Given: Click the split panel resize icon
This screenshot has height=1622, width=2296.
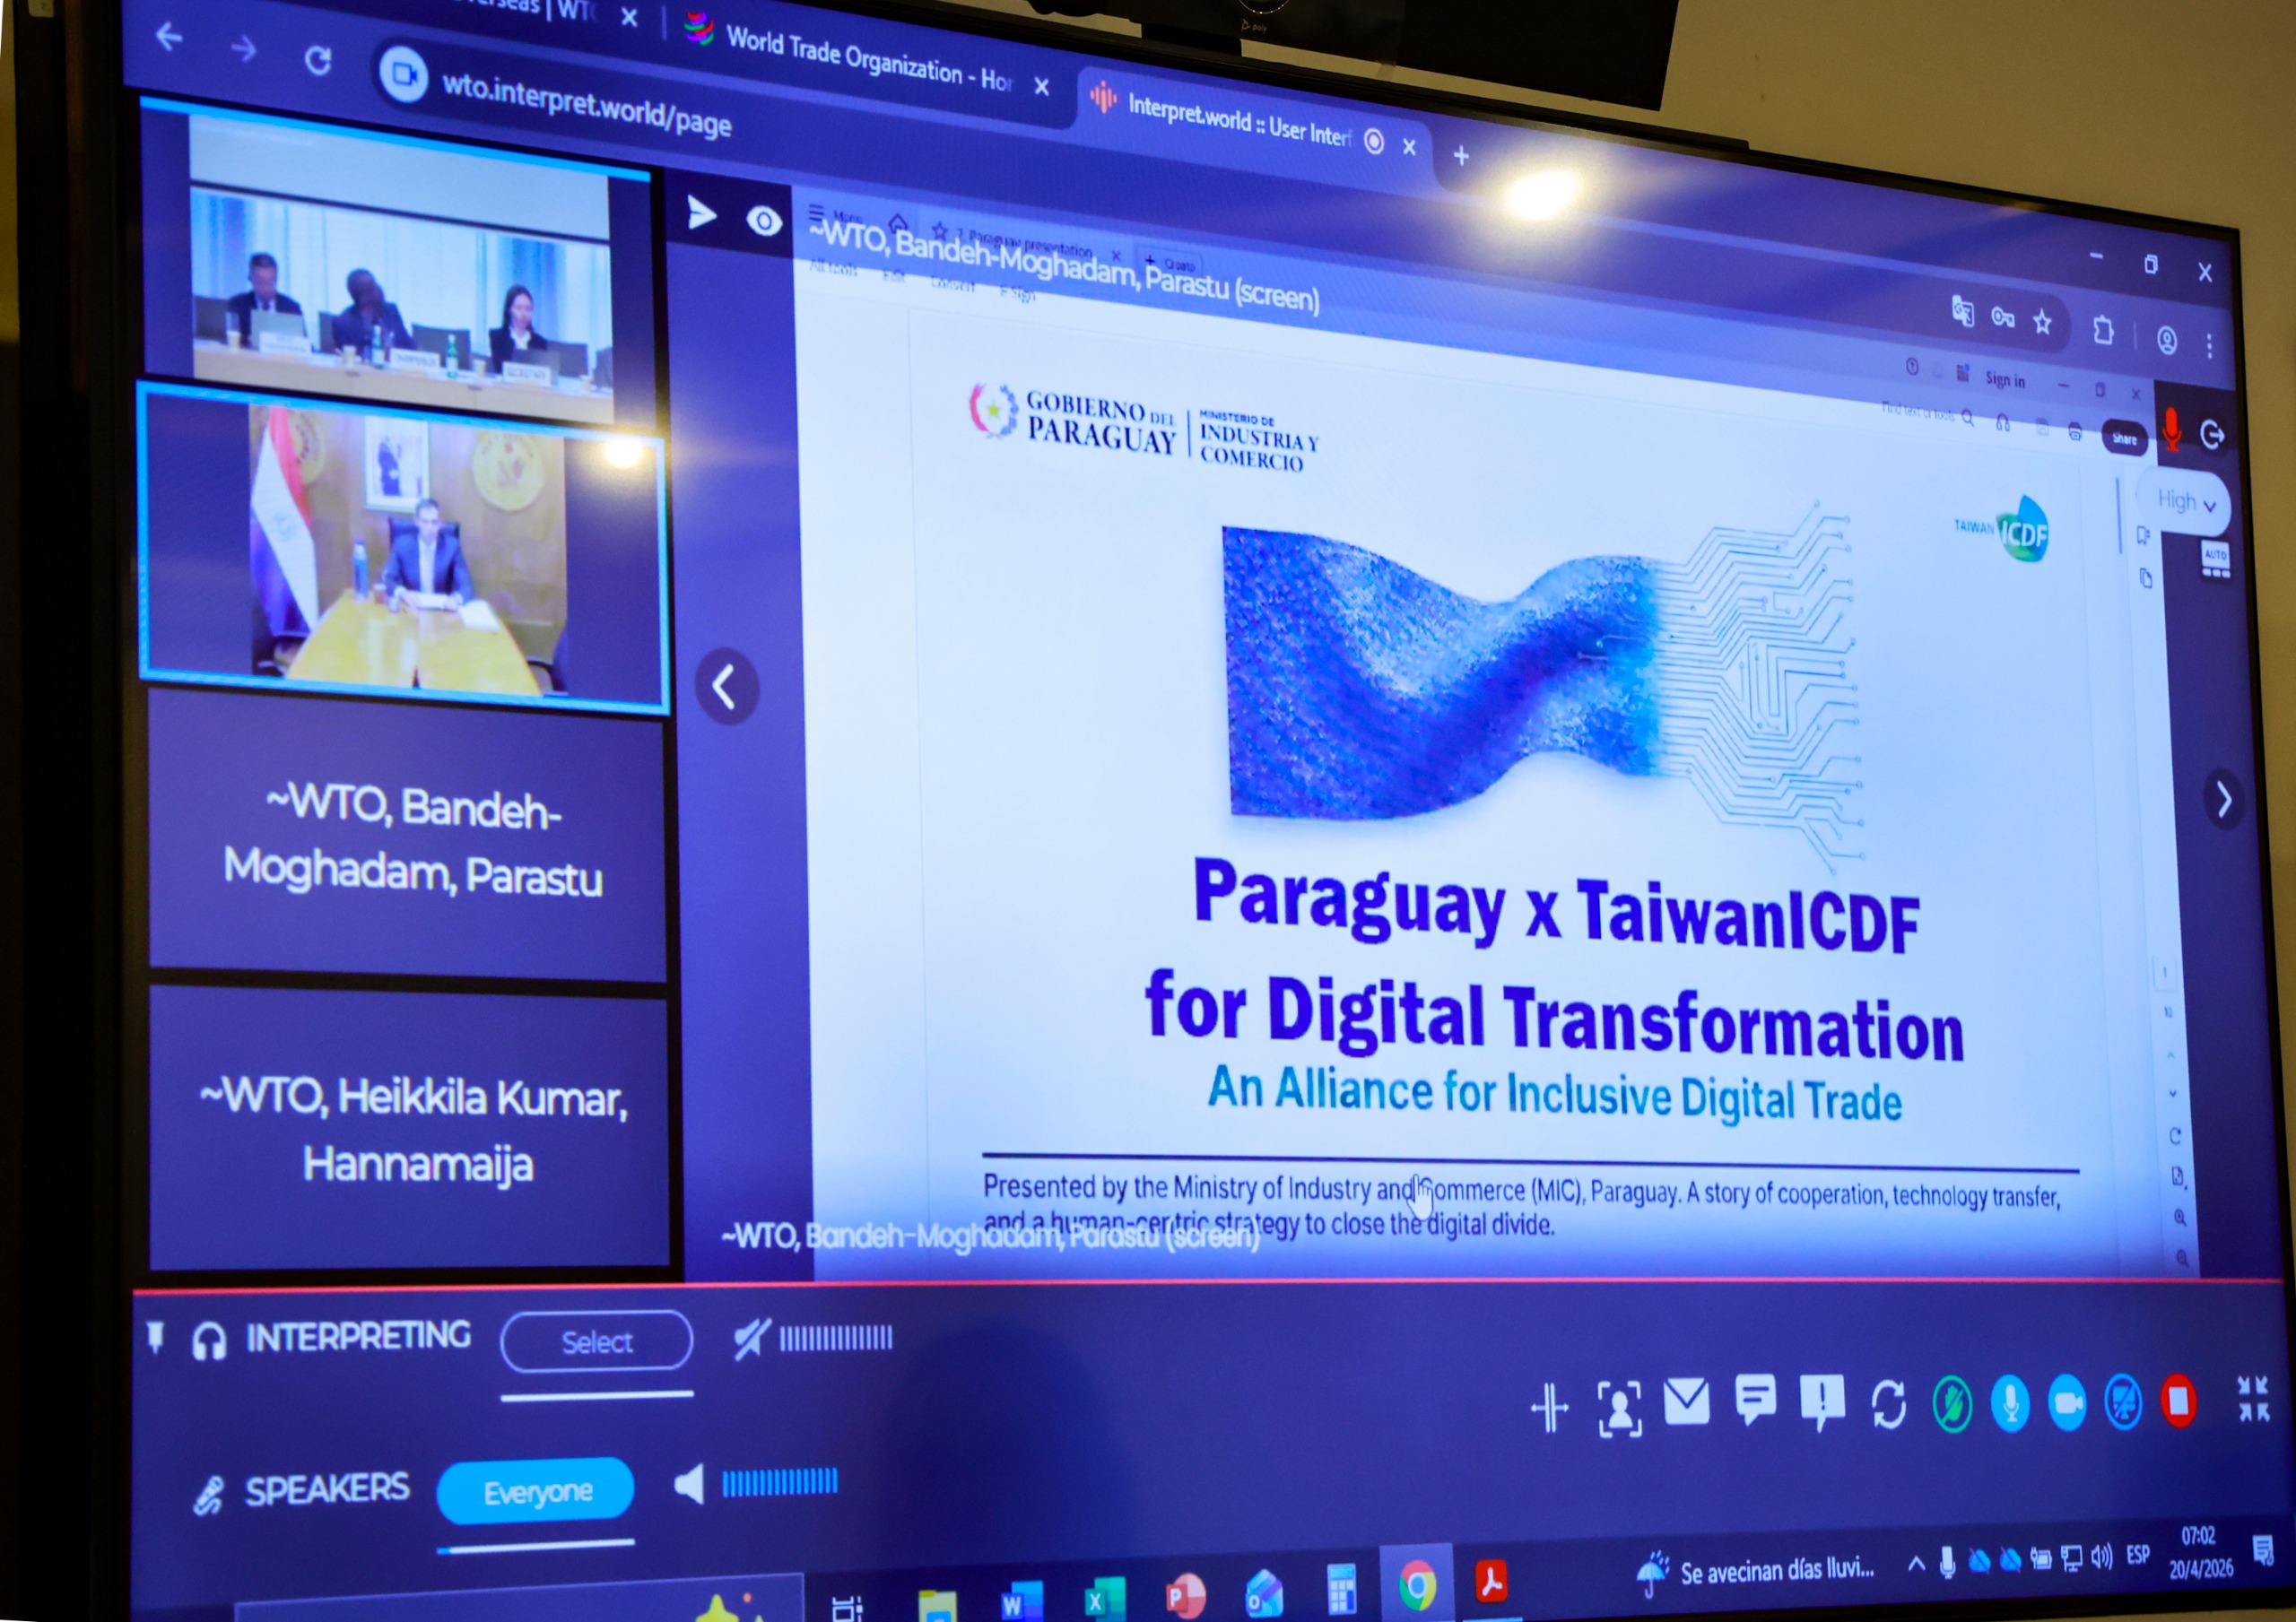Looking at the screenshot, I should tap(1550, 1408).
